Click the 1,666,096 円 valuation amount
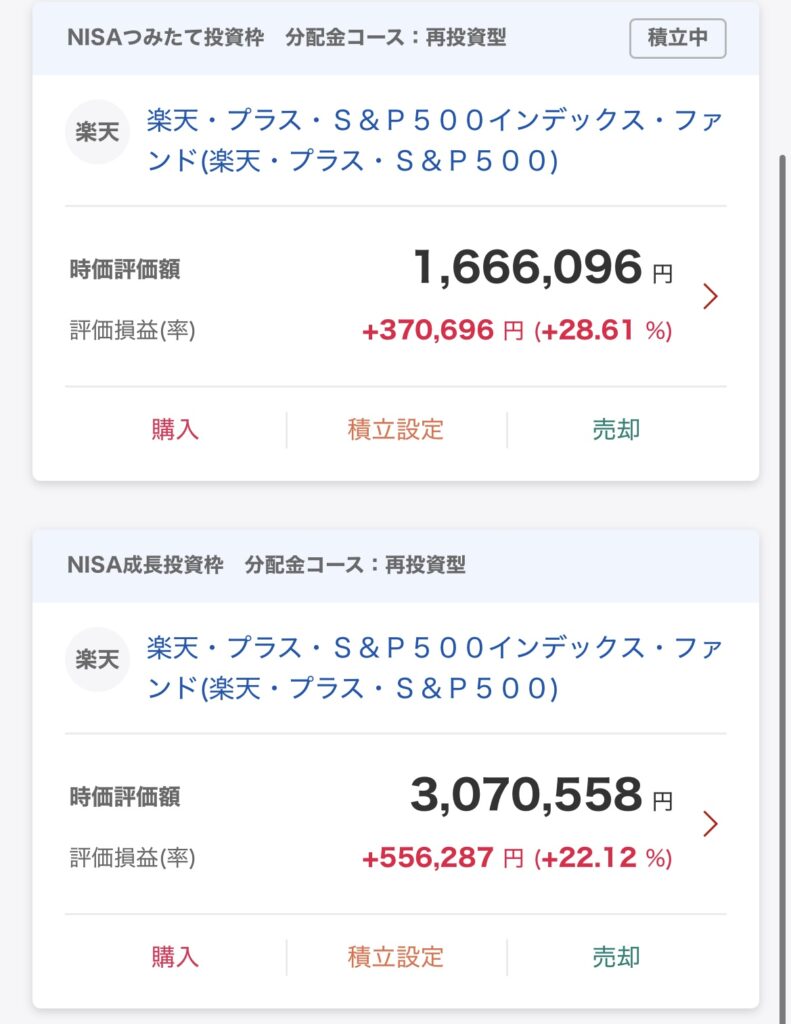791x1024 pixels. coord(542,268)
